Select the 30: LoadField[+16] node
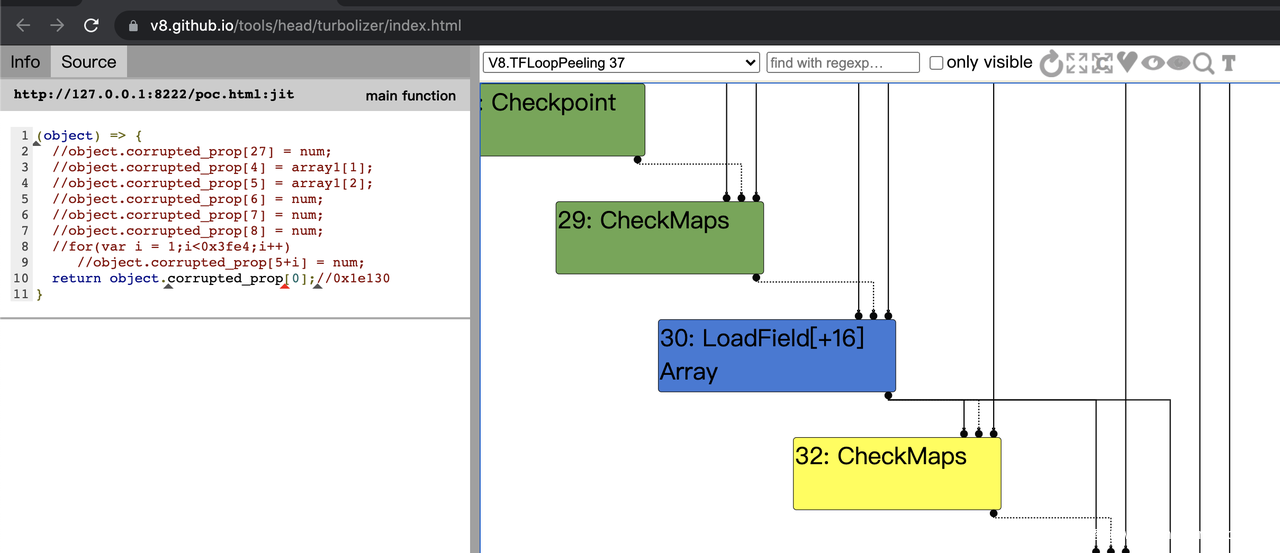The height and width of the screenshot is (553, 1280). coord(776,355)
